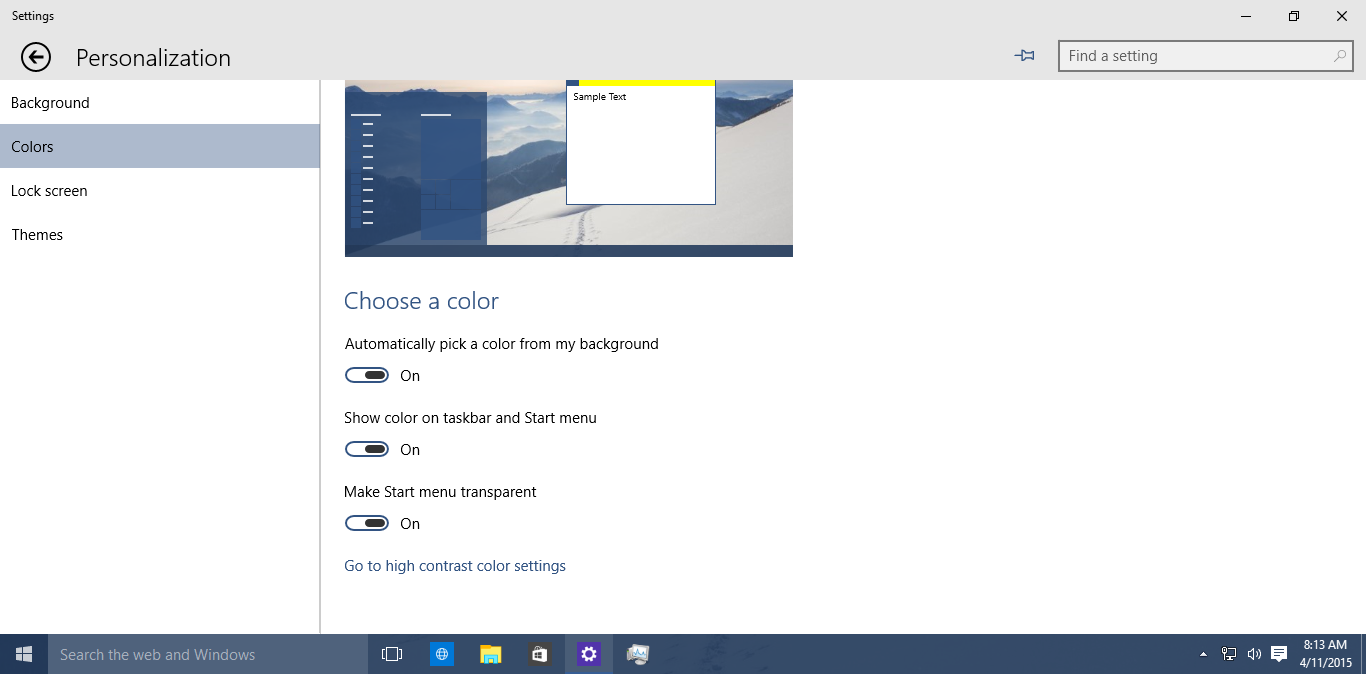
Task: Open the notifications action center icon
Action: [x=1278, y=654]
